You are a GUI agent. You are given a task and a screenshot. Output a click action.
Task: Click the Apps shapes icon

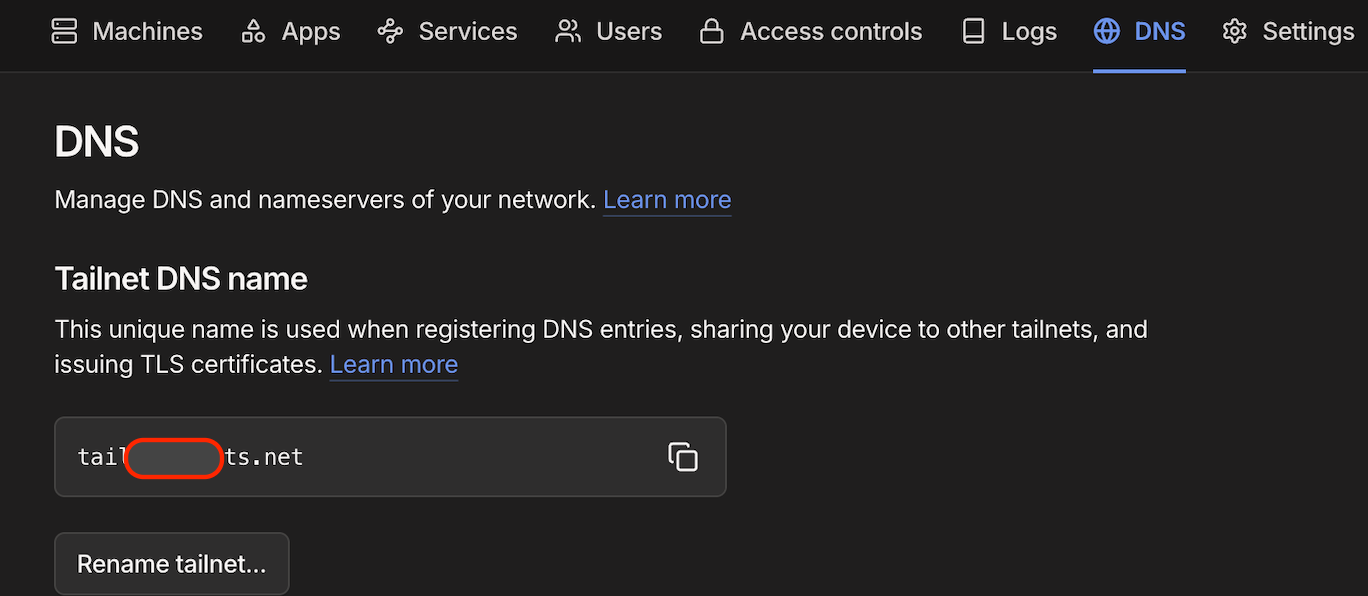(253, 32)
